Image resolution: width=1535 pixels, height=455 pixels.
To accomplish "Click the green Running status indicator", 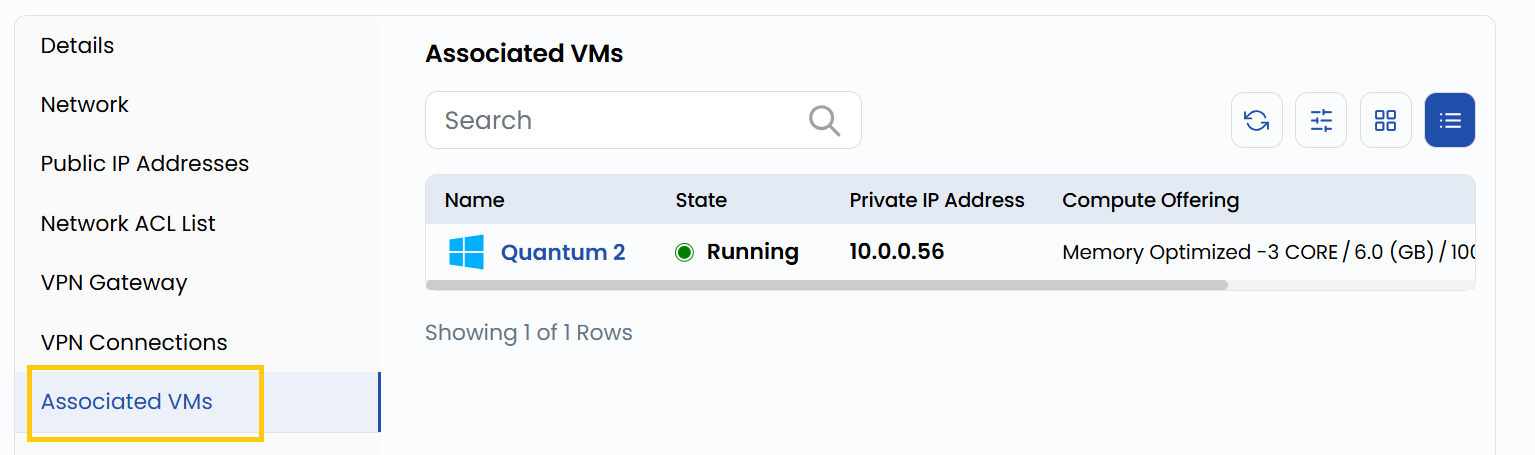I will (x=685, y=252).
